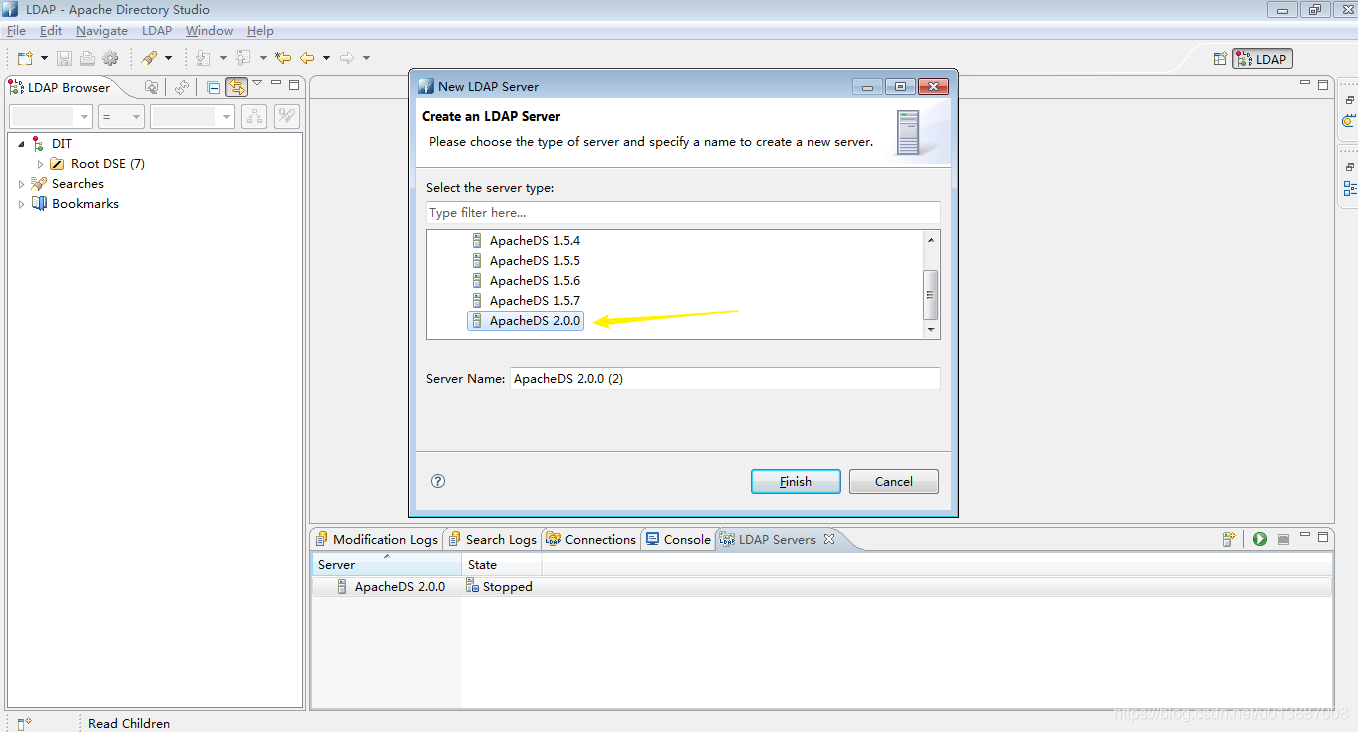
Task: Open the quick search attribute combo box
Action: coord(51,117)
